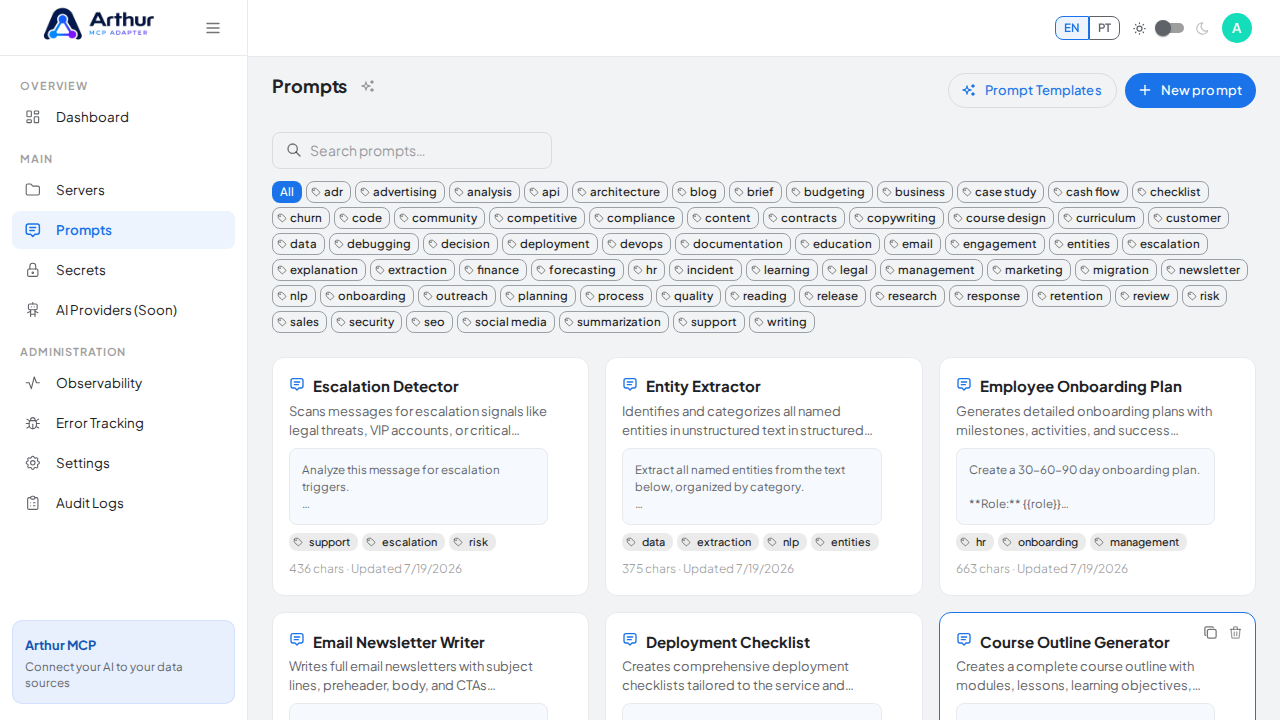Filter prompts by social media tag
1280x720 pixels.
click(506, 322)
